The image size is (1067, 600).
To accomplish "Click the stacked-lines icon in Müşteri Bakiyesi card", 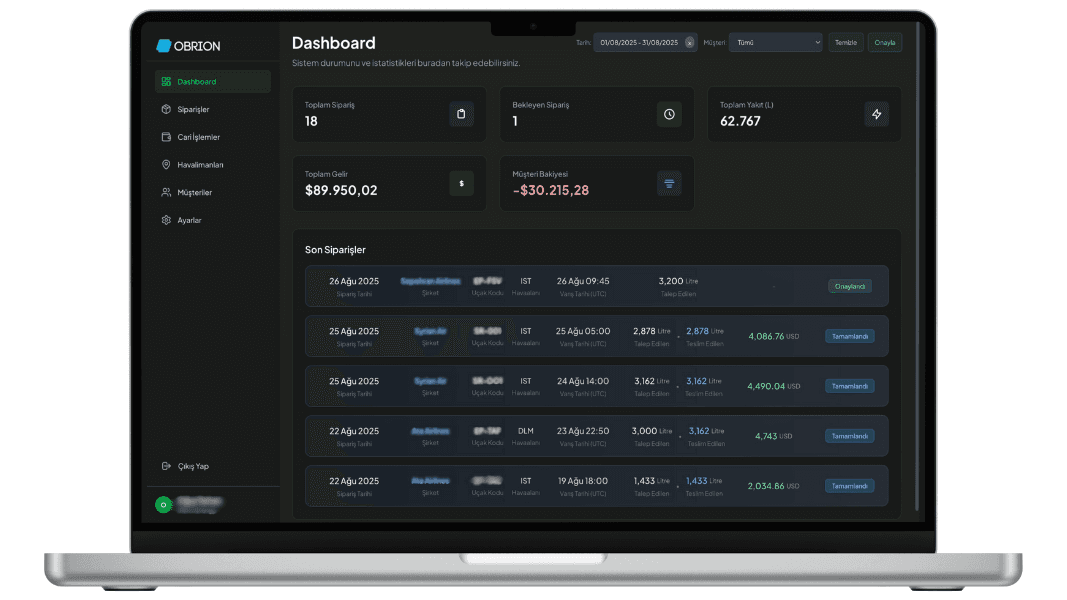I will pos(669,183).
